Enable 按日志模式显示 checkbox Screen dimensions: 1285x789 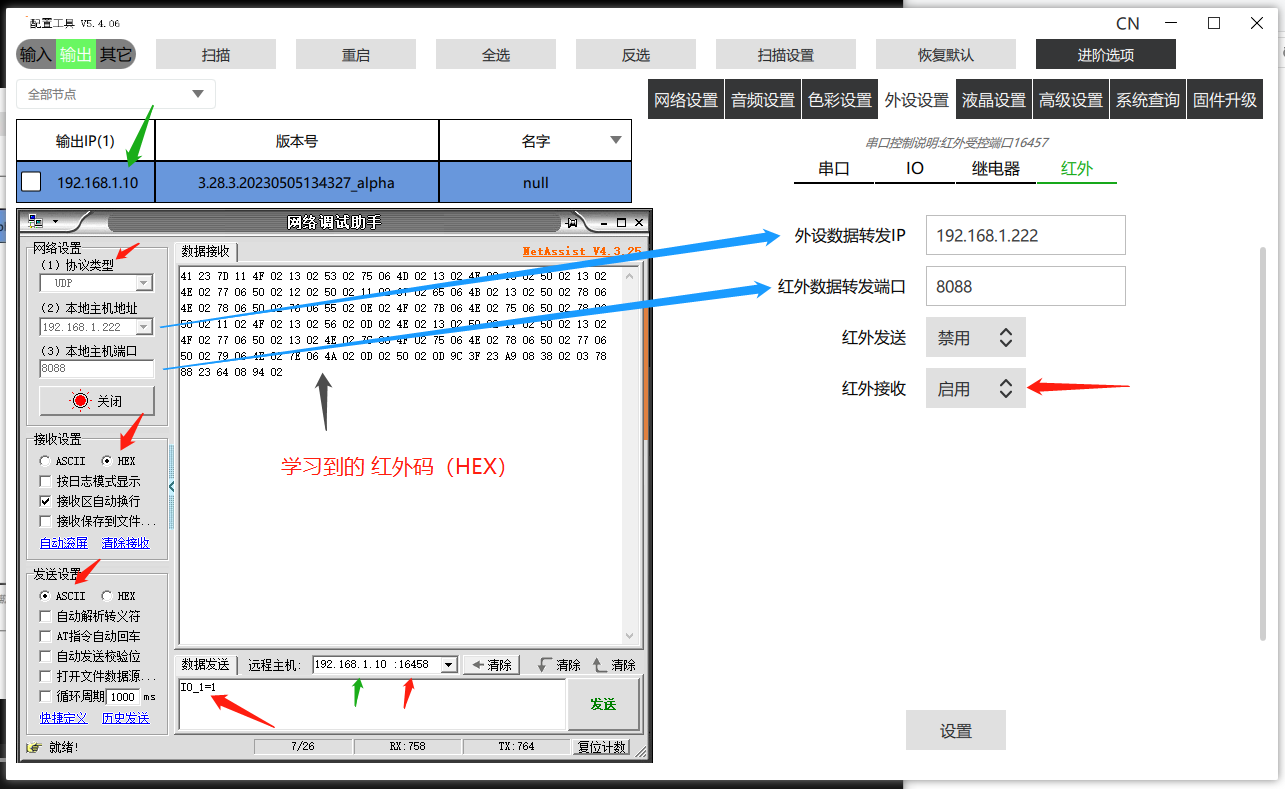point(45,481)
